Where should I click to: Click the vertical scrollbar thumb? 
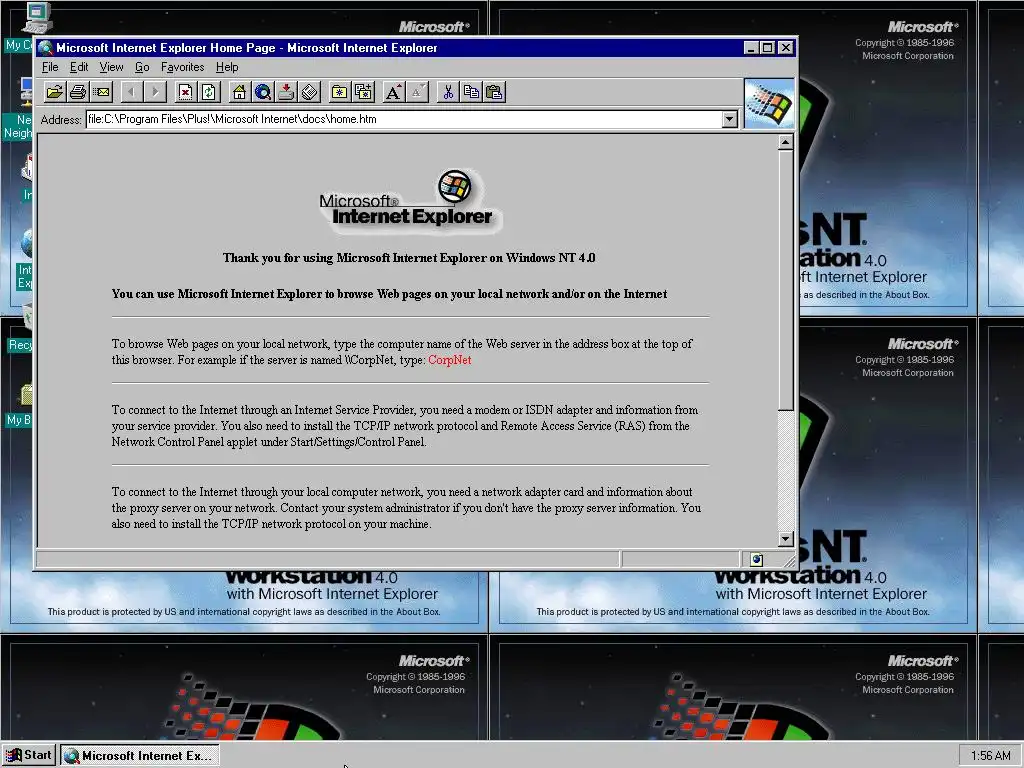point(786,280)
